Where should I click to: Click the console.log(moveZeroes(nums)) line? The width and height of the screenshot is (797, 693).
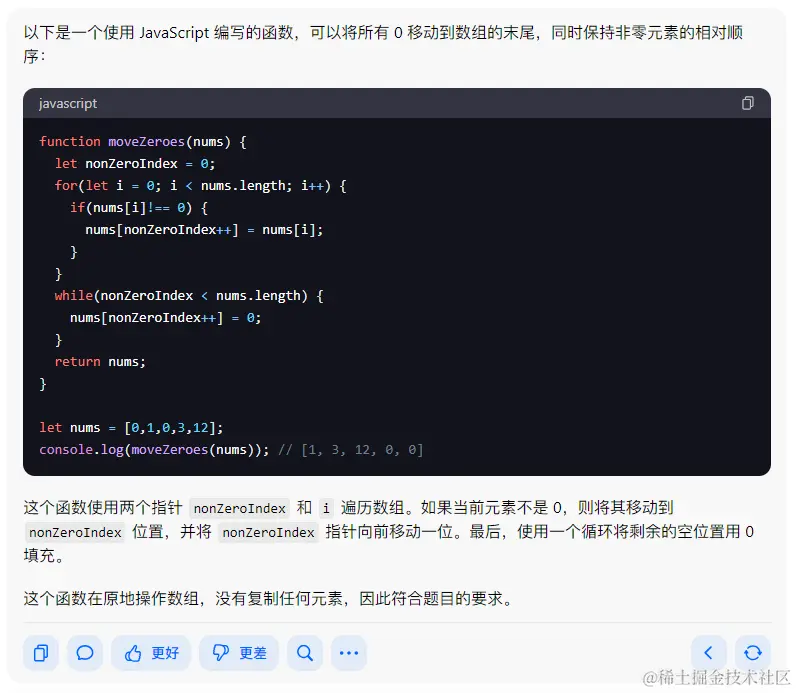click(x=154, y=450)
